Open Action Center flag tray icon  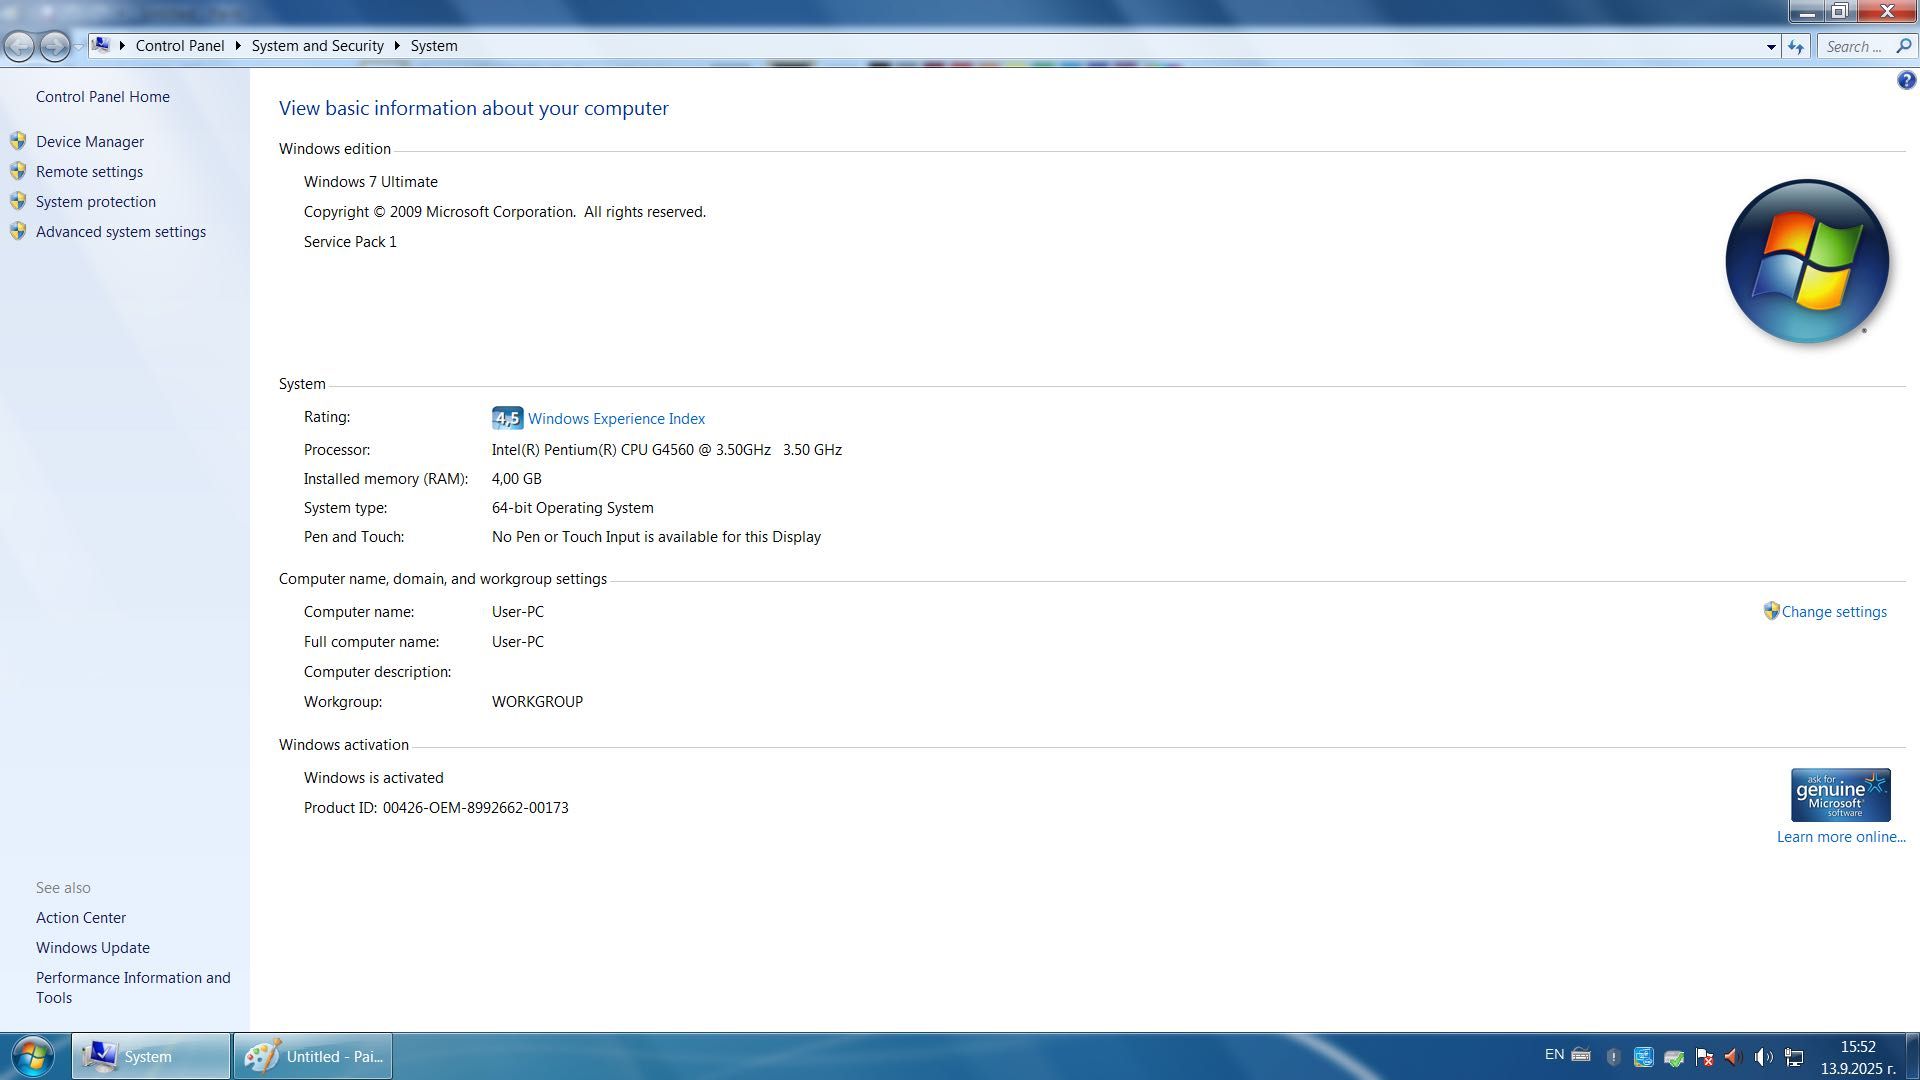[x=1704, y=1057]
